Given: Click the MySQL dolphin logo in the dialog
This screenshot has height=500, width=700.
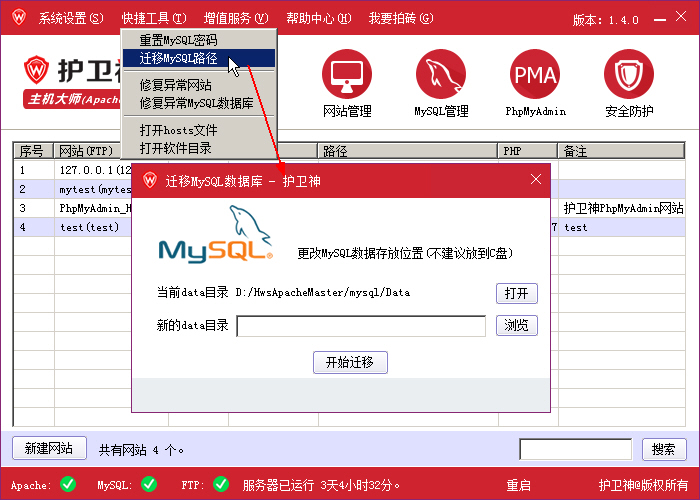Looking at the screenshot, I should [x=216, y=234].
